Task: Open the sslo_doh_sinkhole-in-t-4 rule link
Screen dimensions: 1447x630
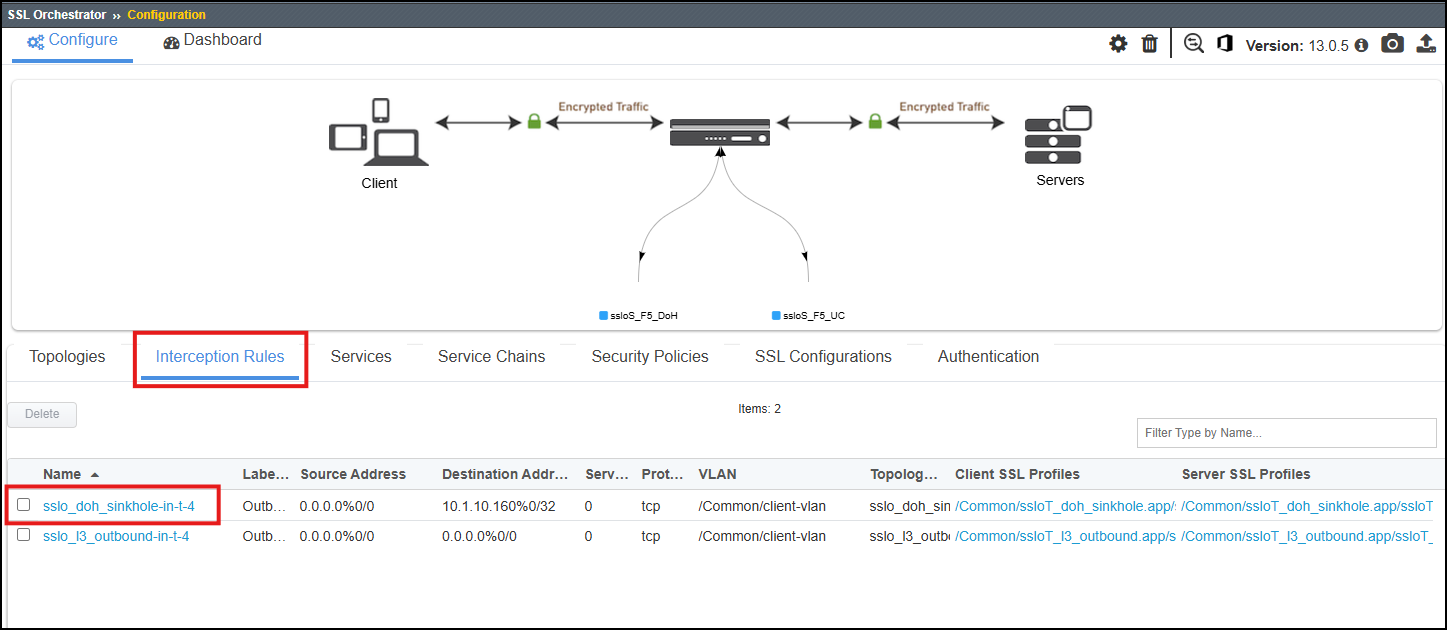Action: (x=119, y=506)
